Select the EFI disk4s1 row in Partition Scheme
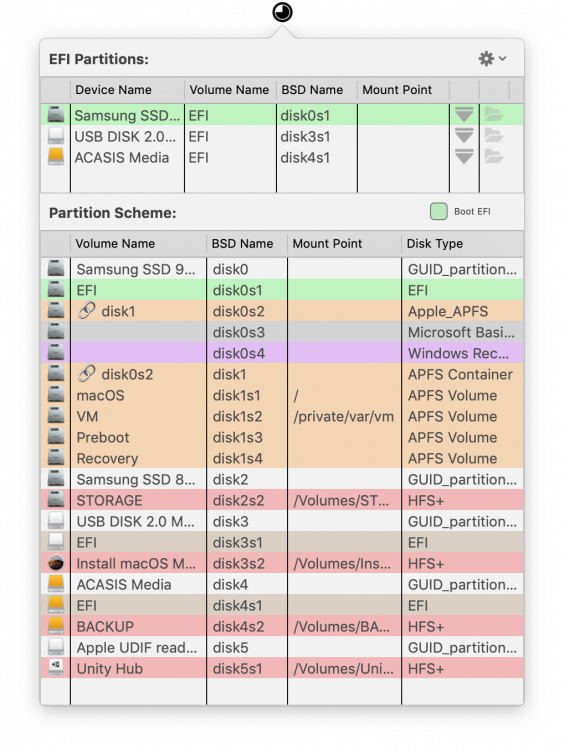Viewport: 564px width, 750px height. pos(282,606)
